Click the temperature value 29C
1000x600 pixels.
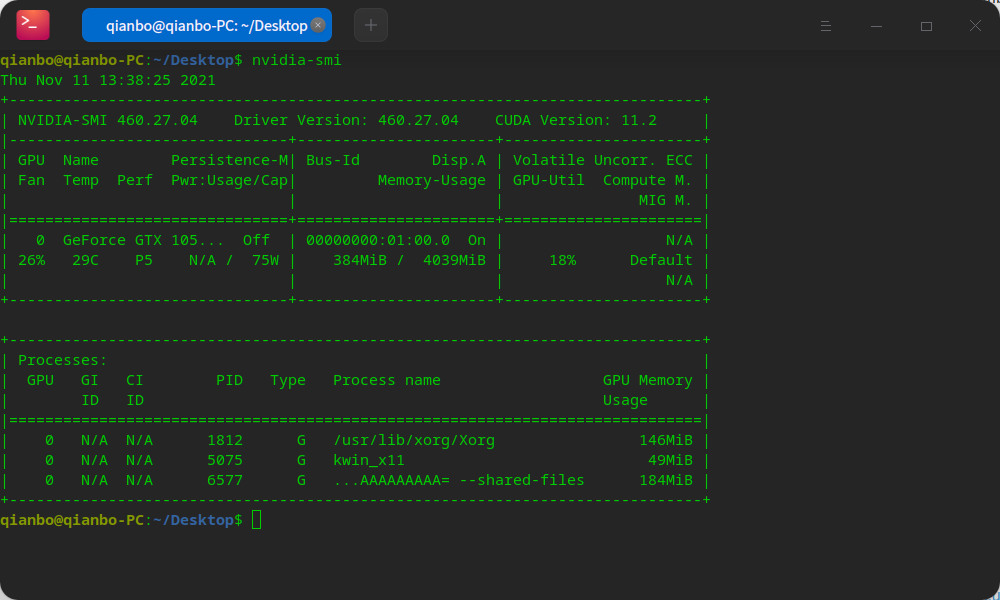point(85,260)
